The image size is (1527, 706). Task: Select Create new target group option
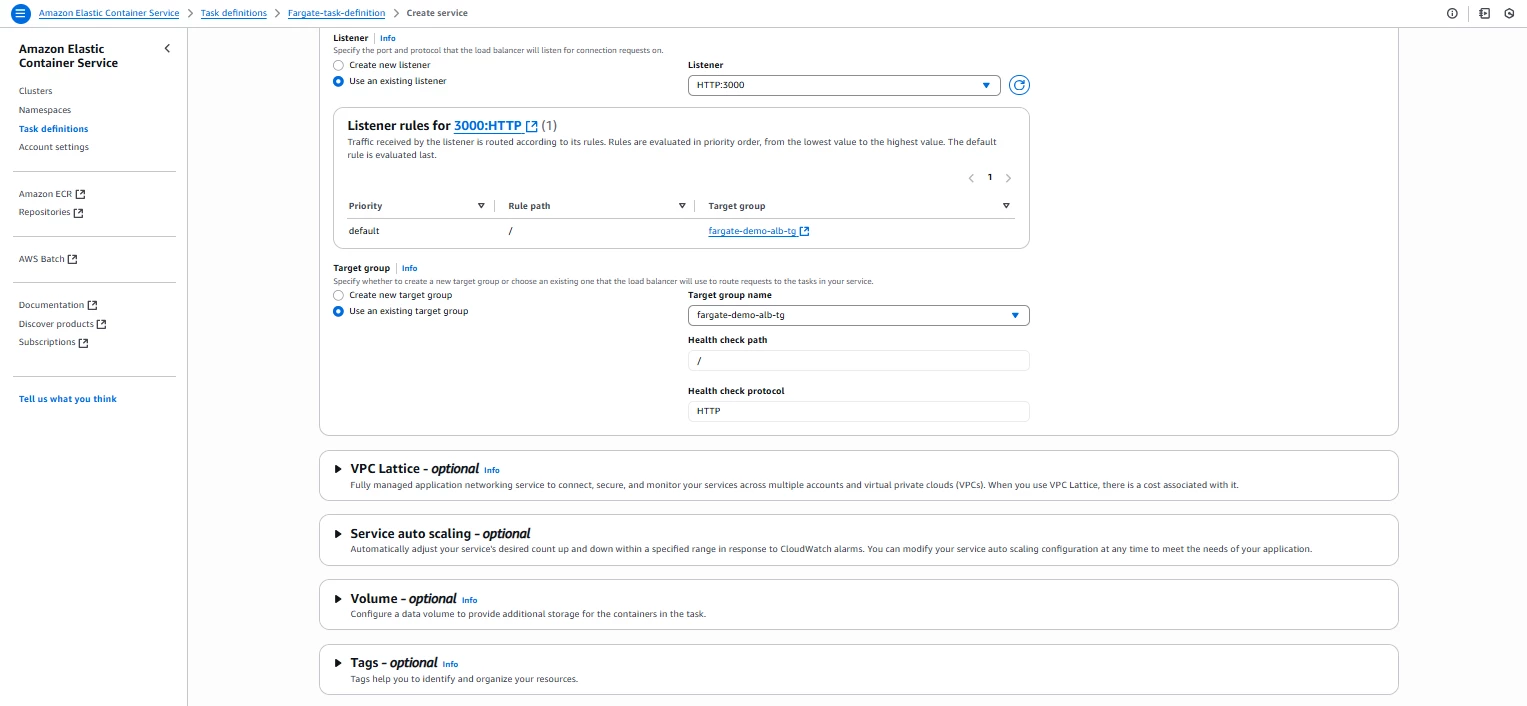pyautogui.click(x=338, y=295)
